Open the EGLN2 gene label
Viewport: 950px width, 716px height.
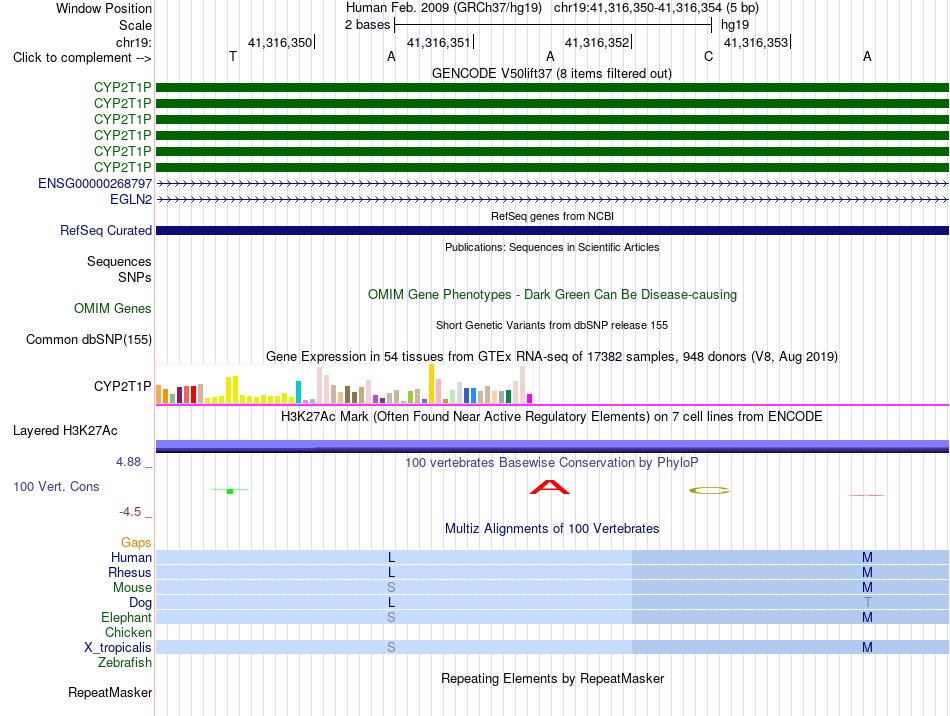click(x=131, y=199)
